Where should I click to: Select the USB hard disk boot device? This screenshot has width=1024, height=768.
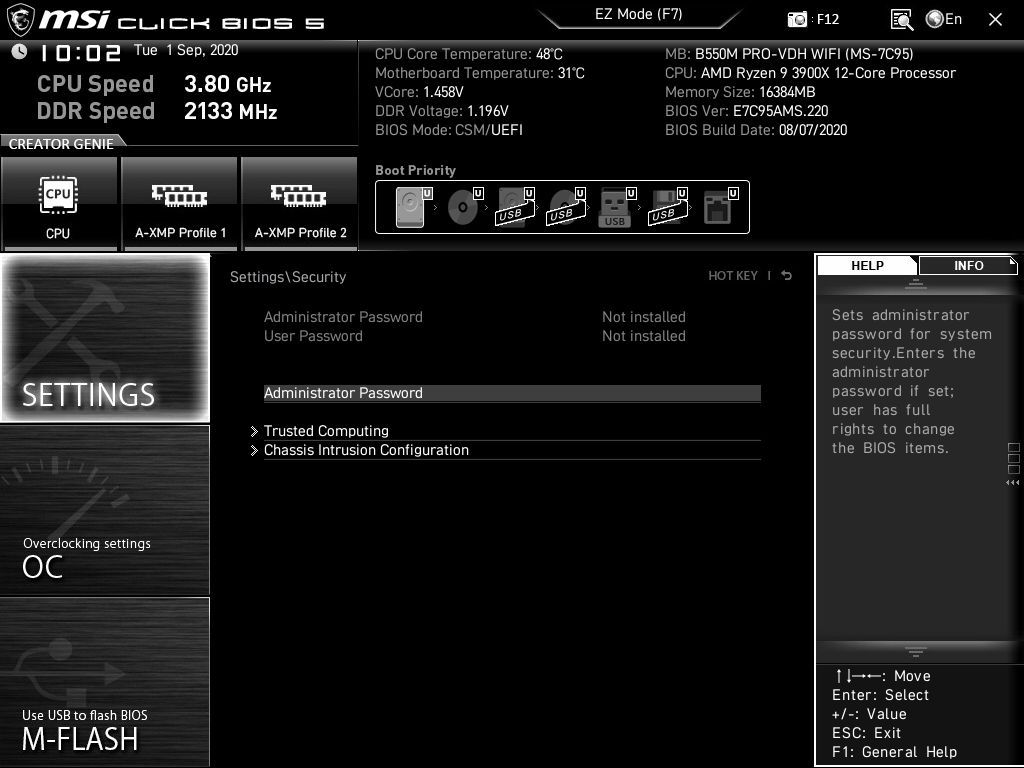tap(516, 207)
